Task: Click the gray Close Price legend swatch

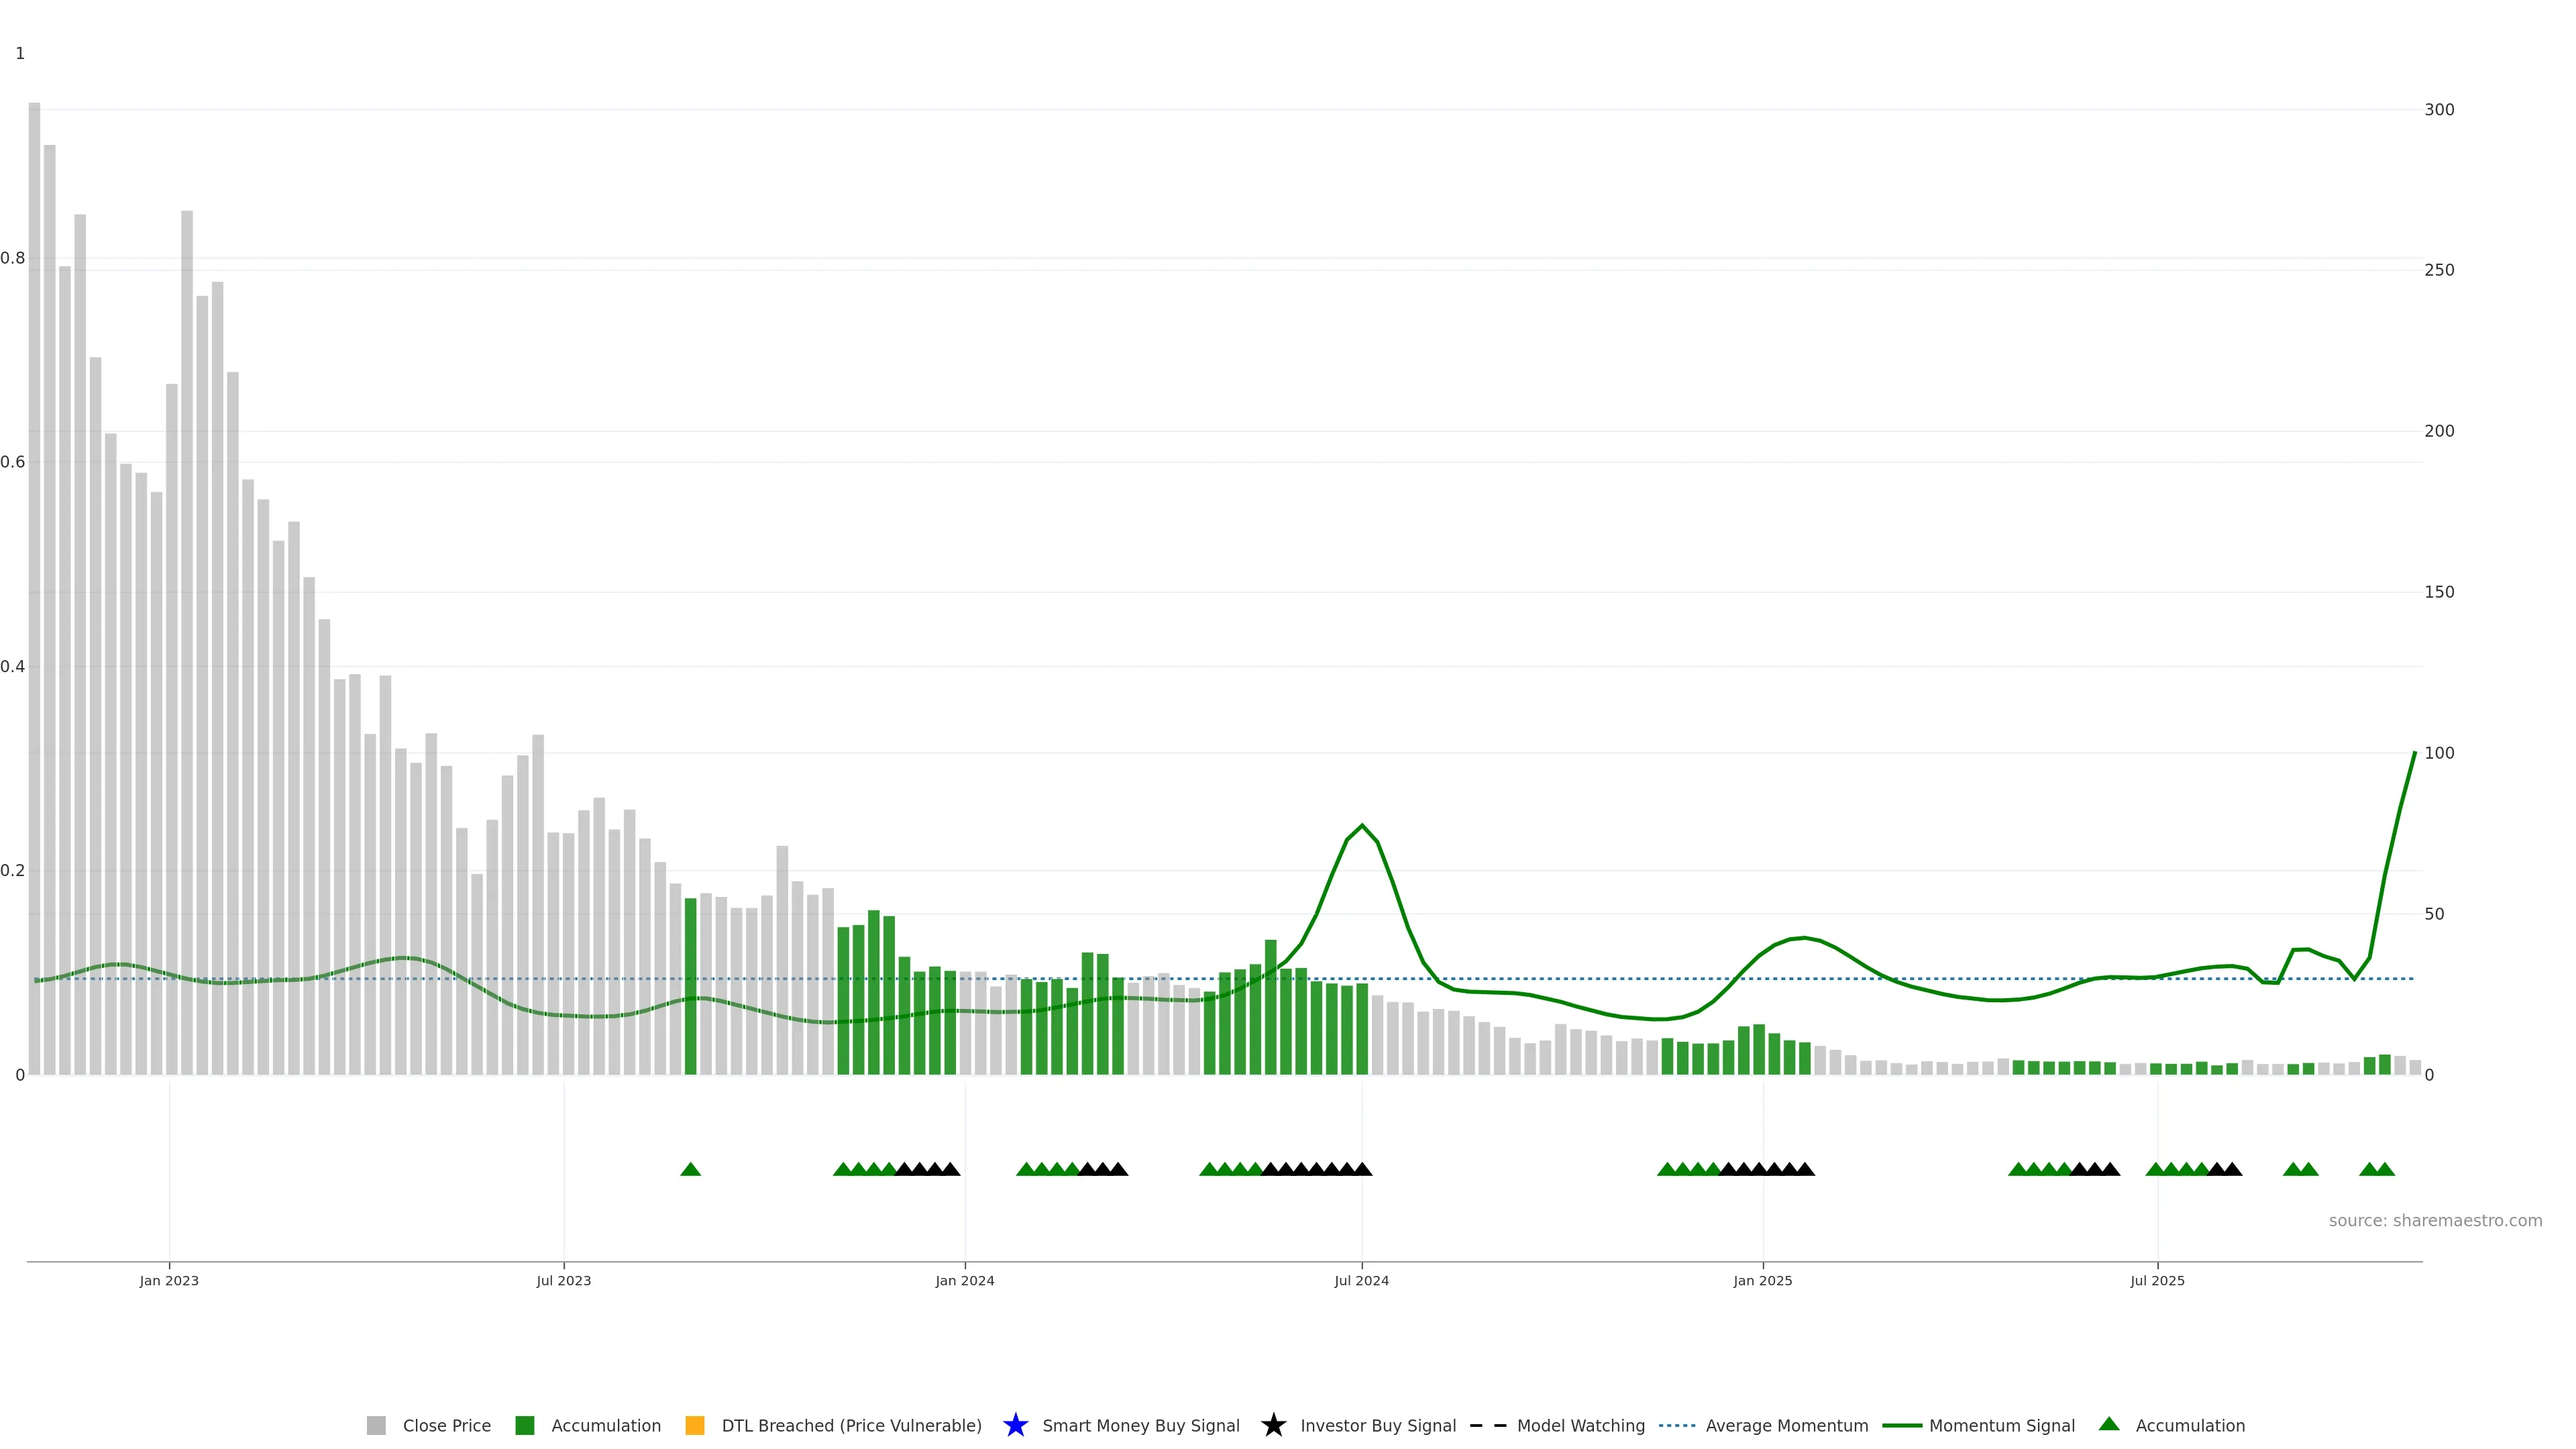Action: click(376, 1425)
